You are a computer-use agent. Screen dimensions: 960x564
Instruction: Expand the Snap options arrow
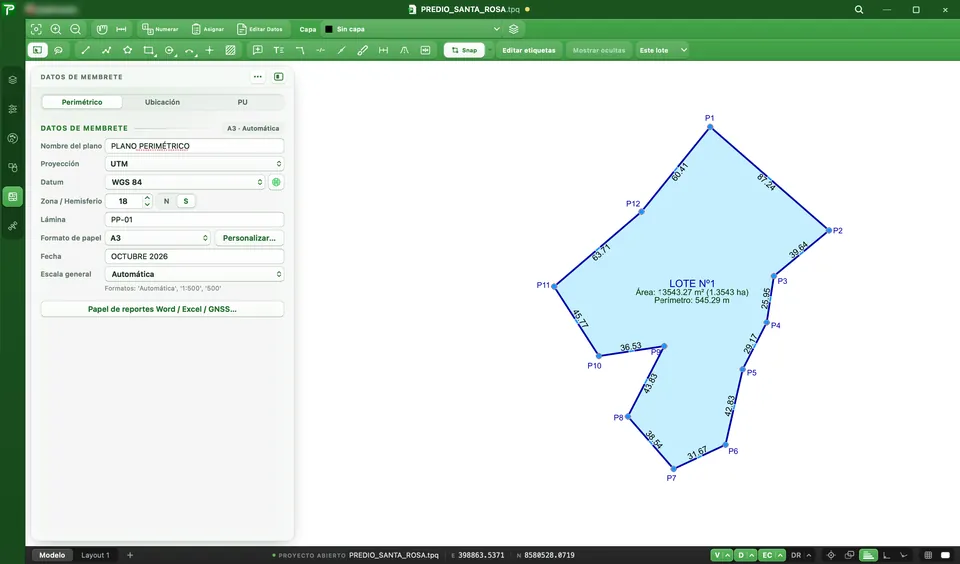(x=490, y=50)
